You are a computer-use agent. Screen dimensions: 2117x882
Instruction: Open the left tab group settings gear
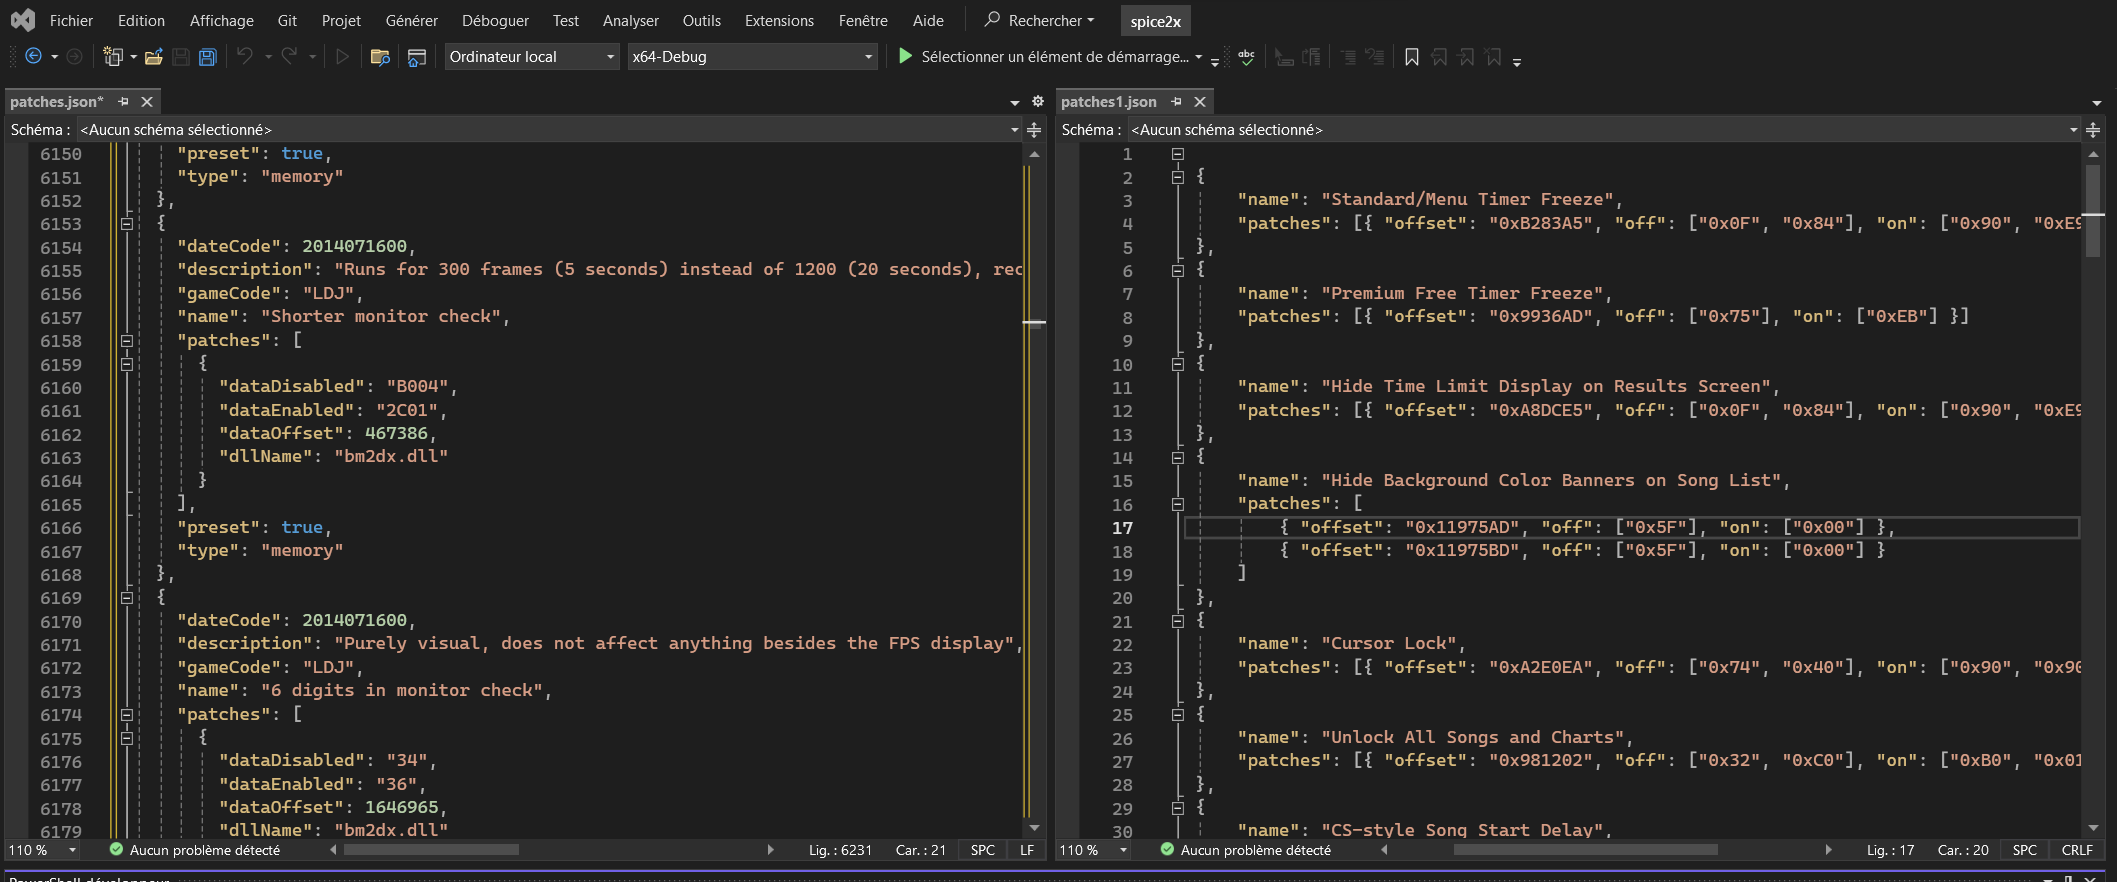[x=1038, y=102]
